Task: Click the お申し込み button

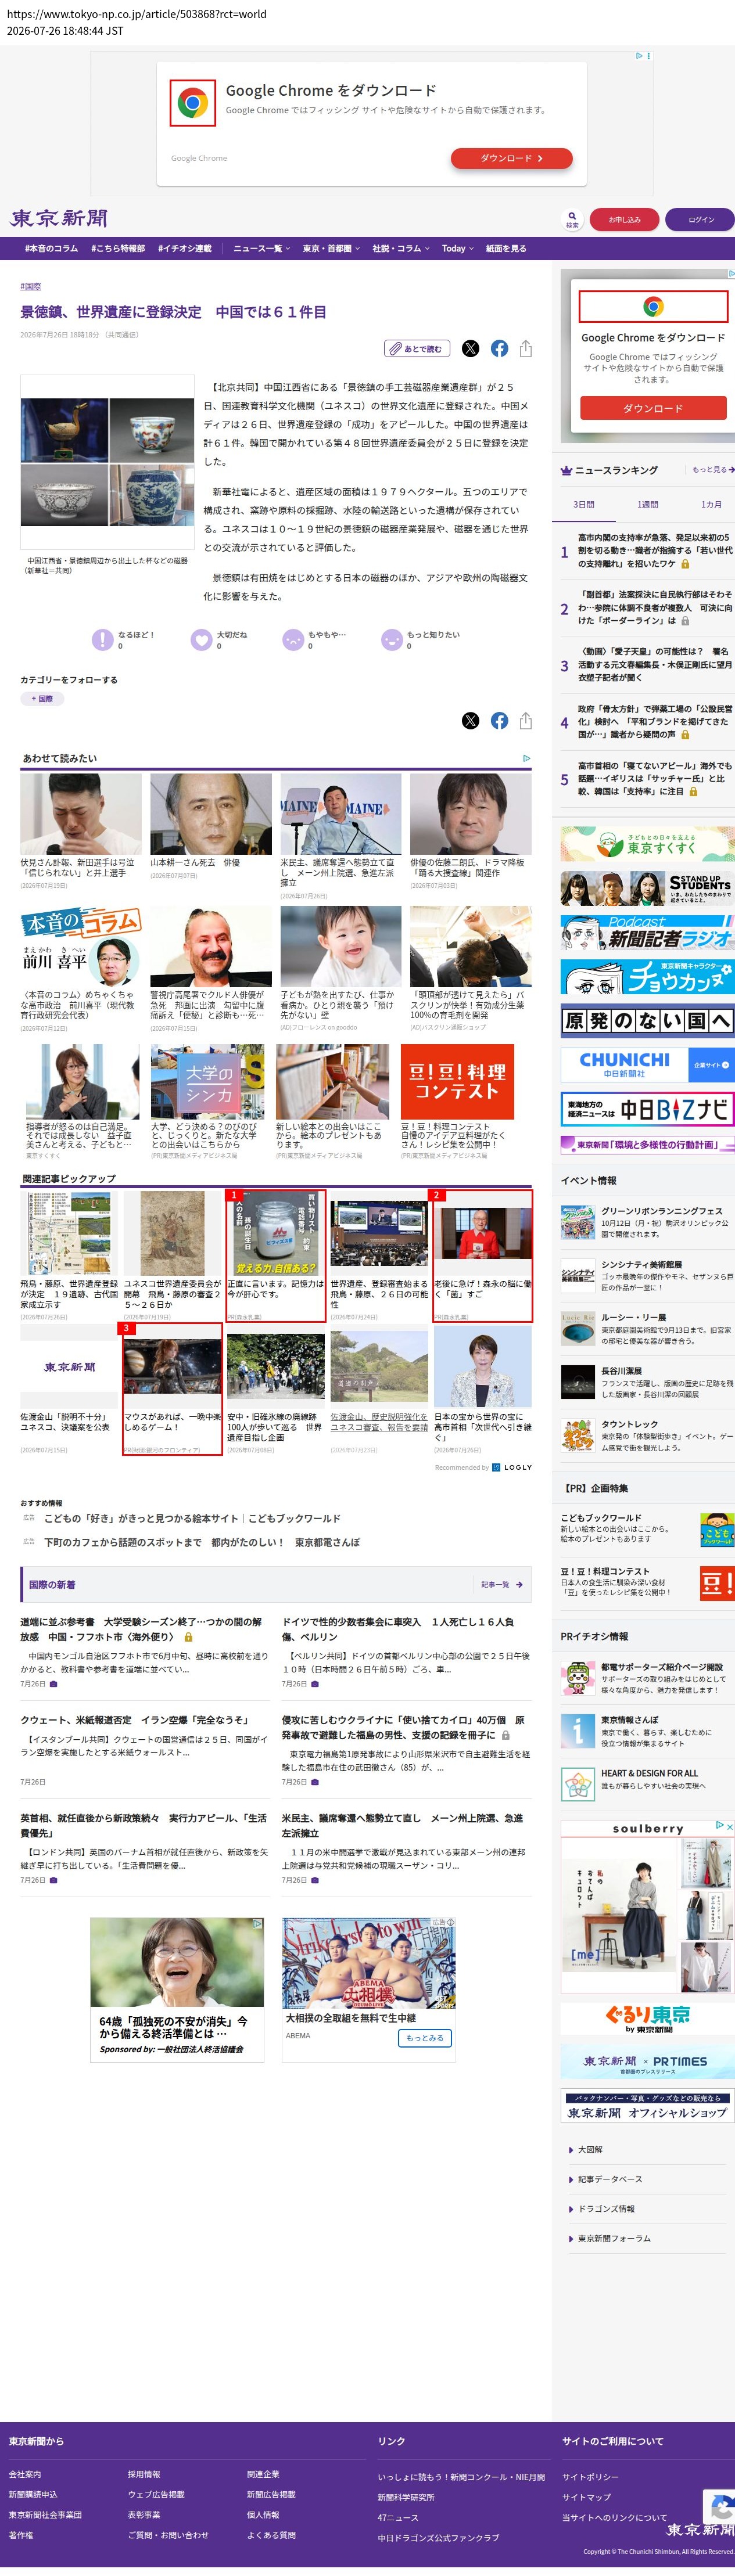Action: (x=624, y=219)
